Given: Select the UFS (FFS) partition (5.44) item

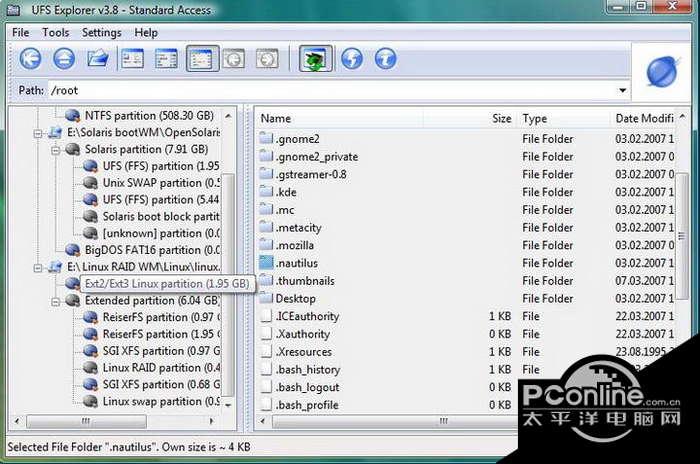Looking at the screenshot, I should coord(161,200).
